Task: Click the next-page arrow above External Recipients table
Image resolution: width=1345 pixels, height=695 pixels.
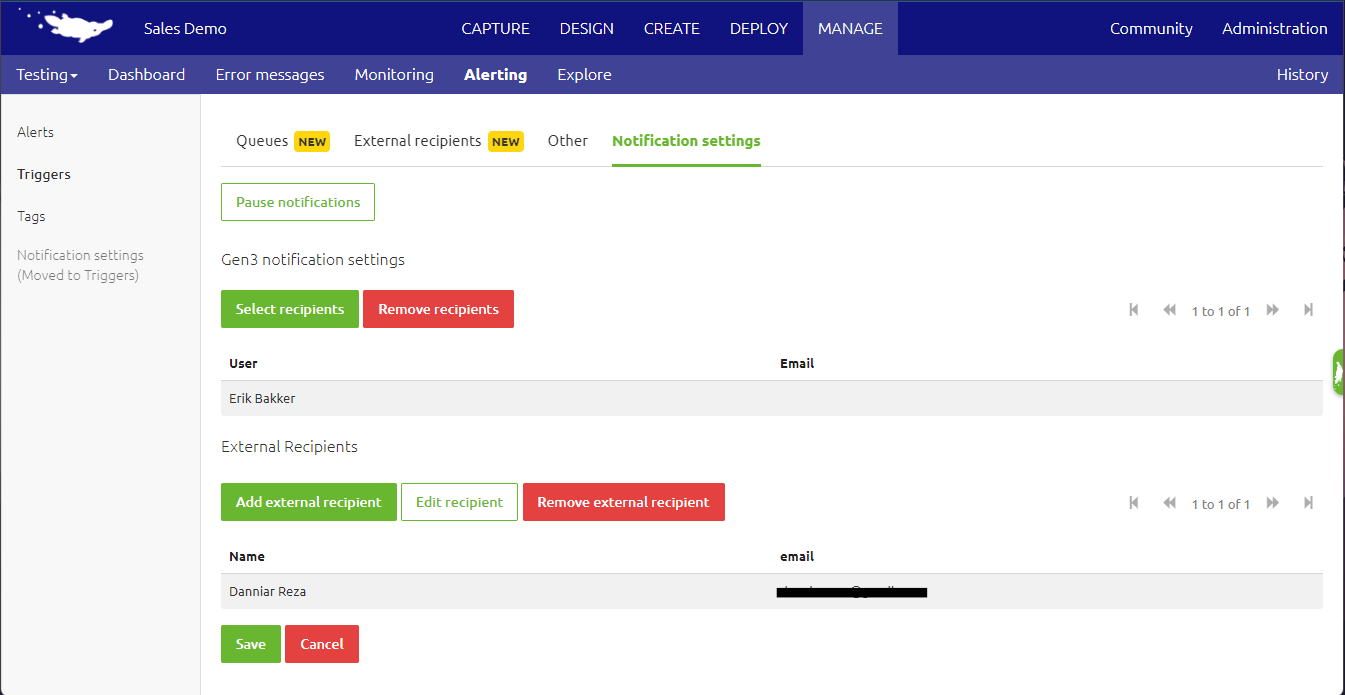Action: point(1272,503)
